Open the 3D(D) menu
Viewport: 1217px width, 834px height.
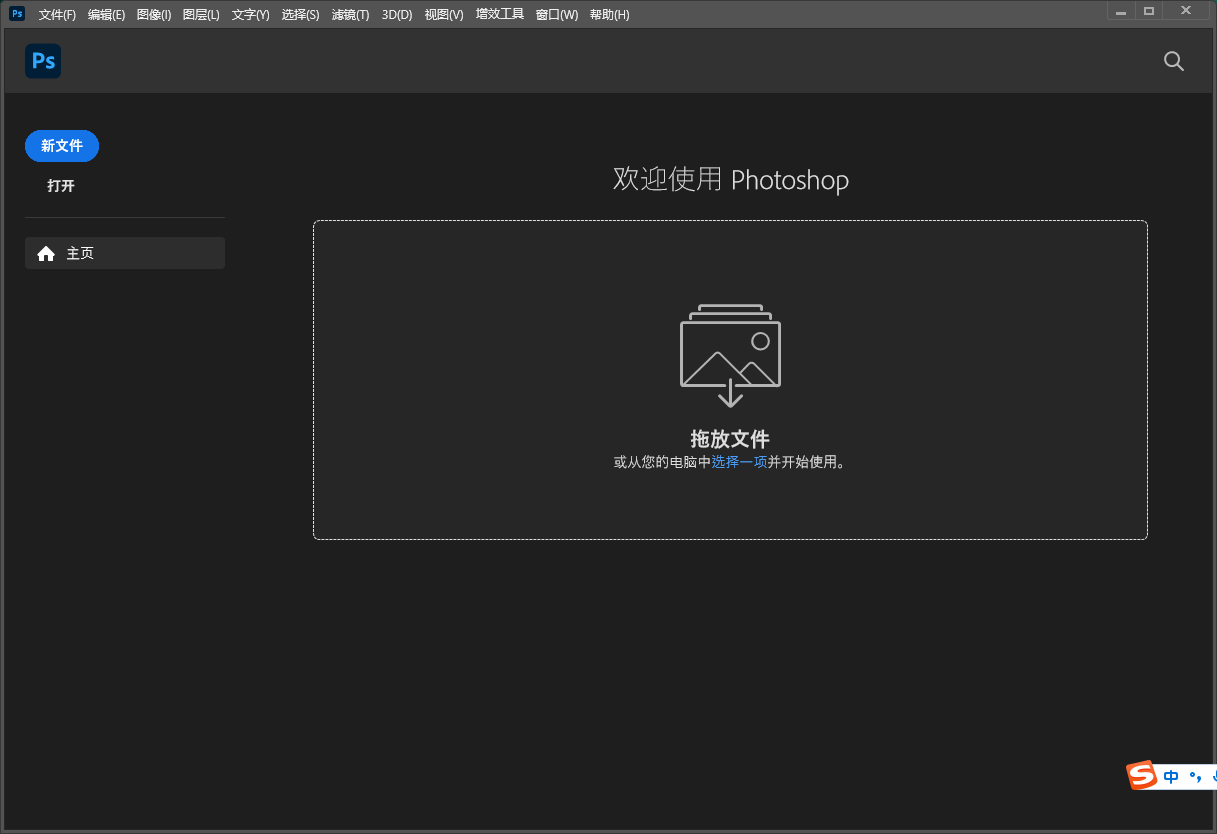pos(396,14)
